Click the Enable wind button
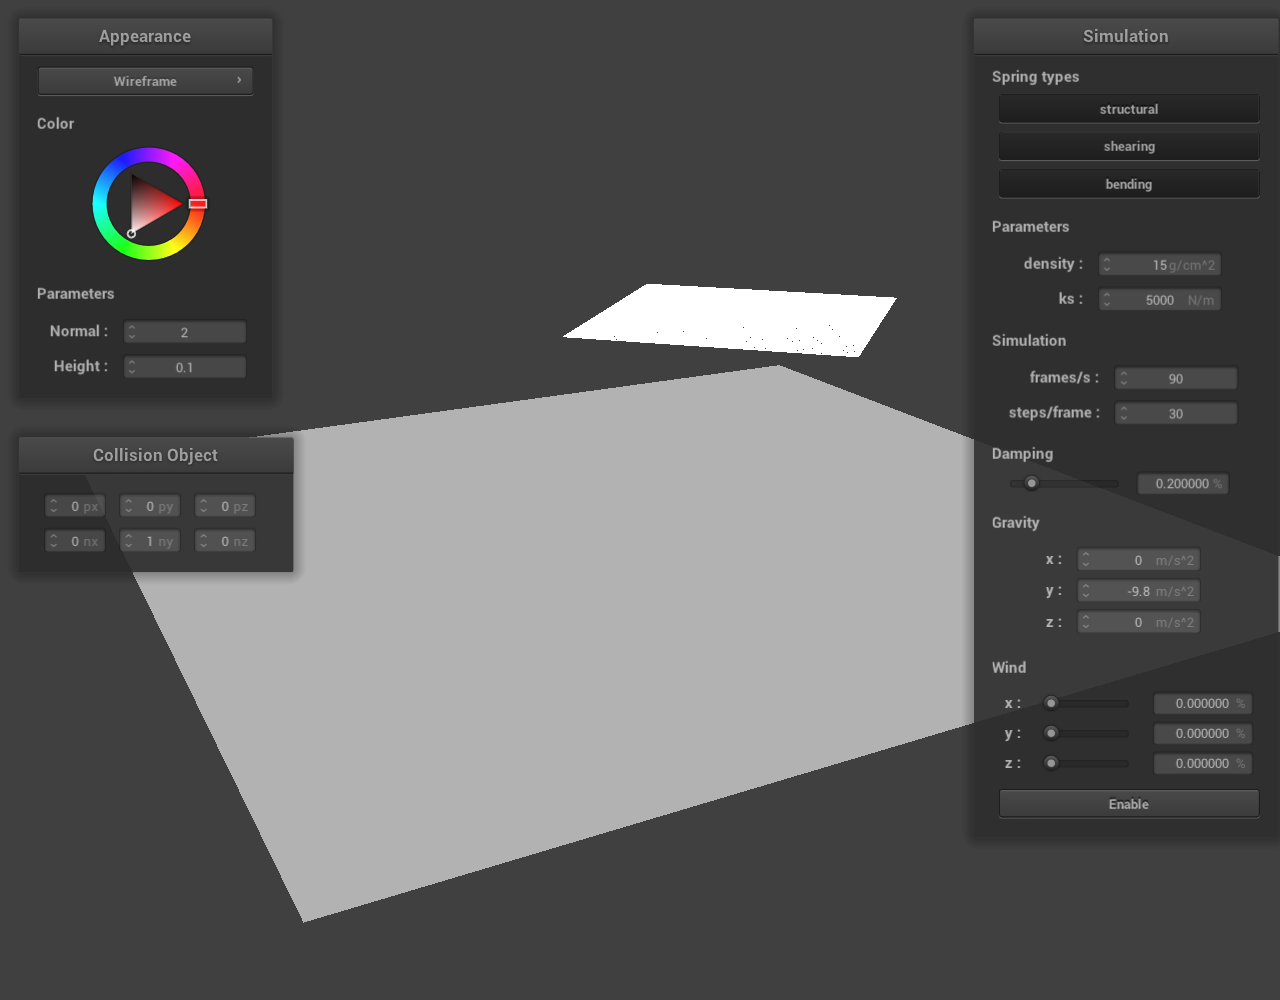Image resolution: width=1280 pixels, height=1000 pixels. pyautogui.click(x=1128, y=804)
